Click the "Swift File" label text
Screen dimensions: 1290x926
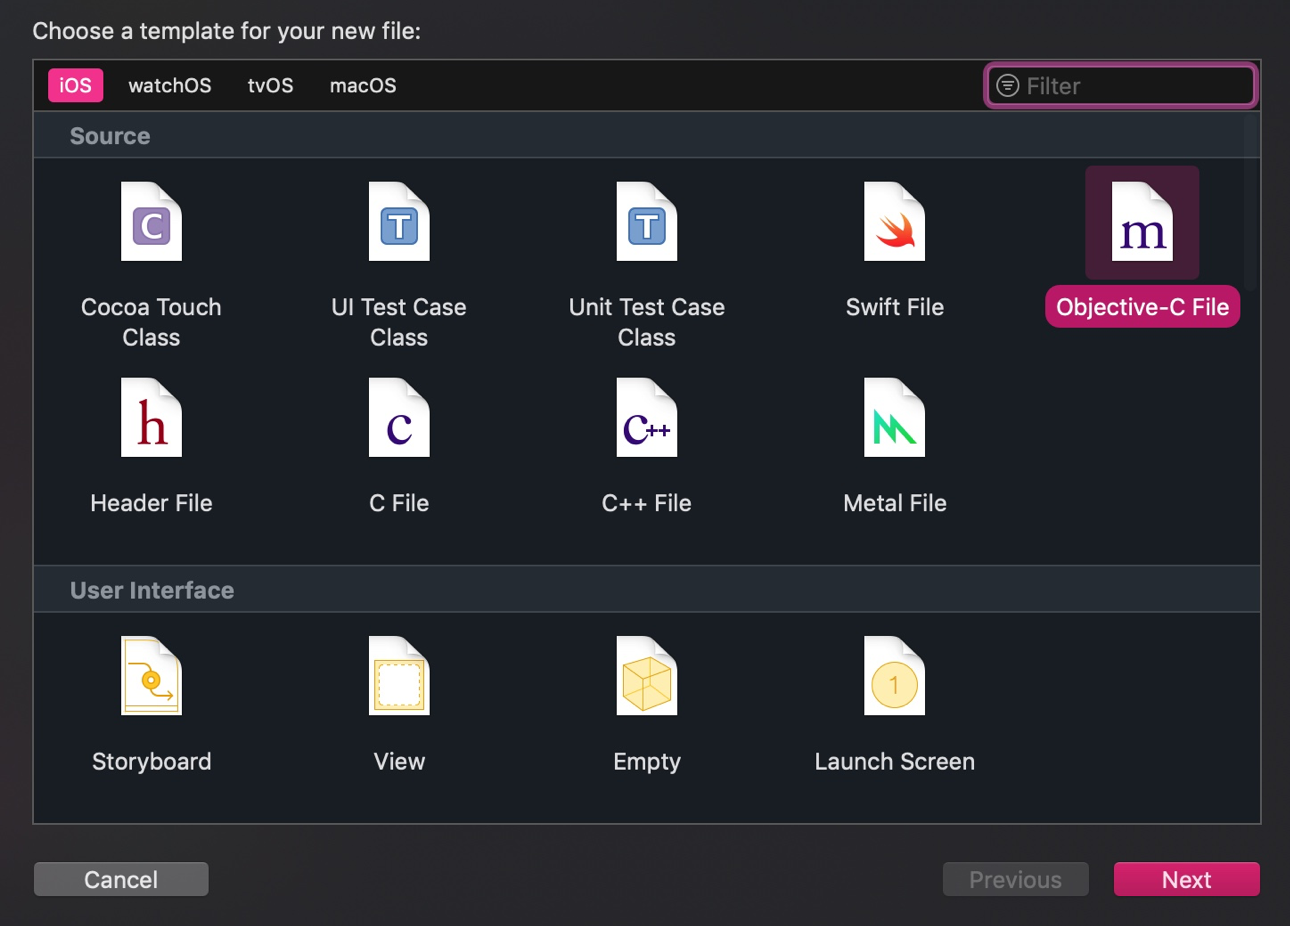click(895, 307)
